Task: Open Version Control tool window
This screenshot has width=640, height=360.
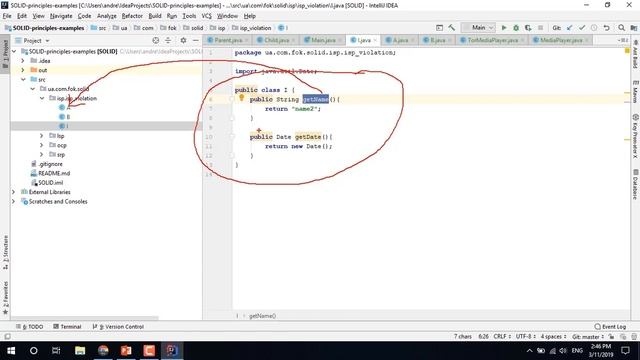Action: click(x=118, y=327)
